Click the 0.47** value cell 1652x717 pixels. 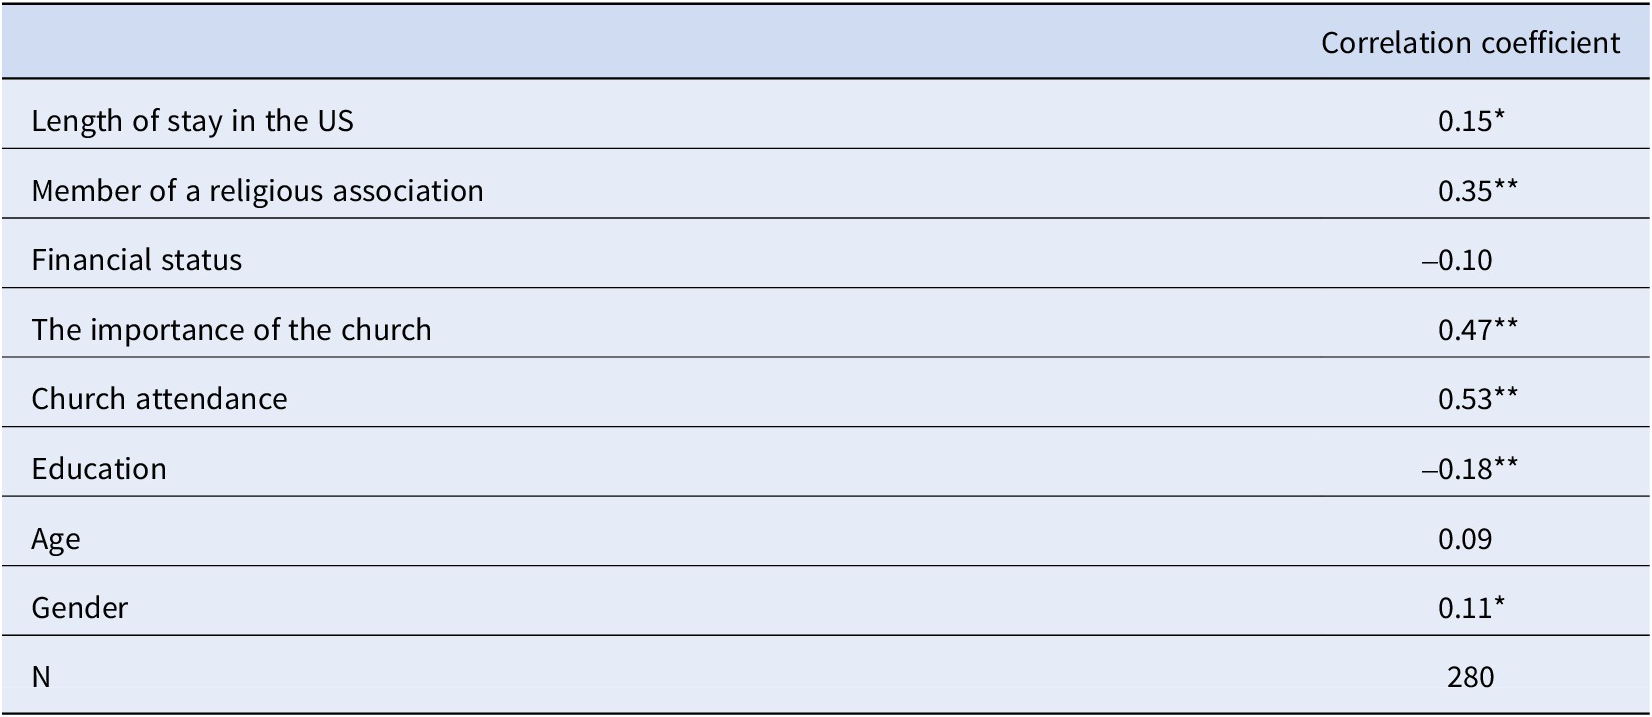tap(1477, 330)
